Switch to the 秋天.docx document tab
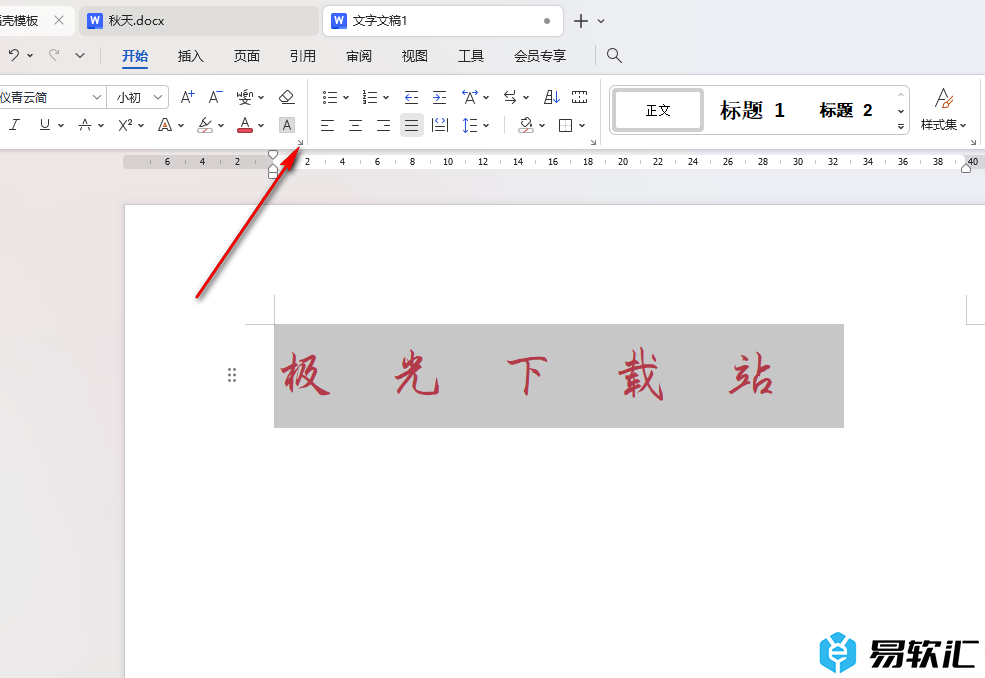This screenshot has height=678, width=985. (199, 21)
